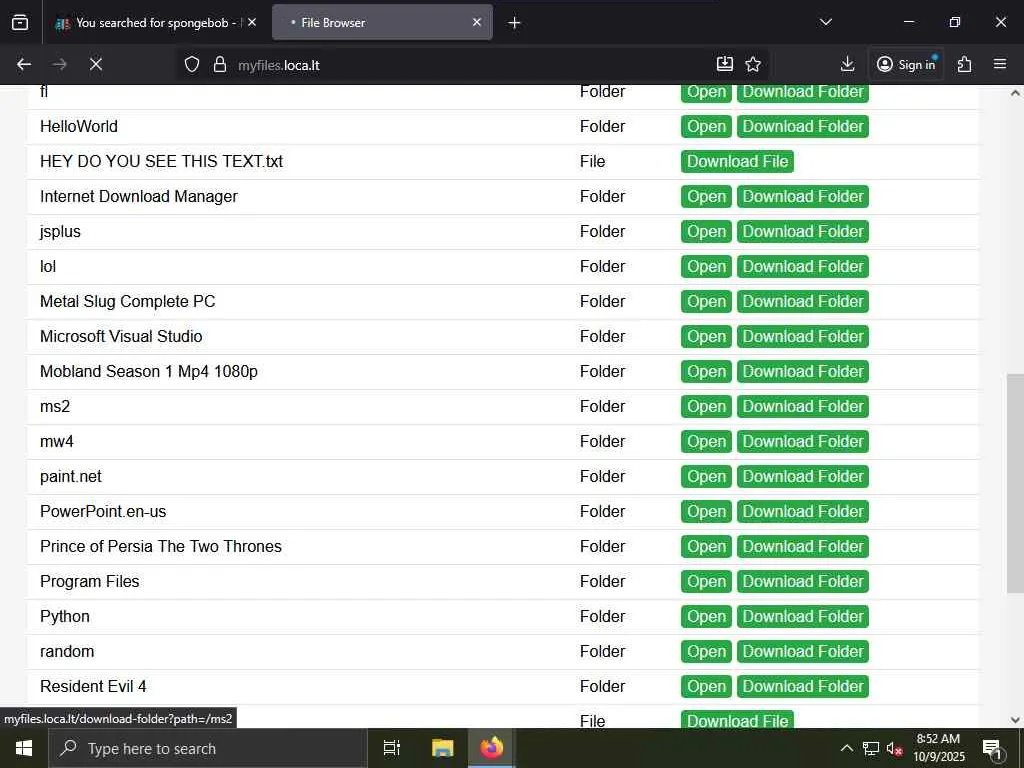Open the downloads arrow icon
This screenshot has width=1024, height=768.
pyautogui.click(x=847, y=64)
